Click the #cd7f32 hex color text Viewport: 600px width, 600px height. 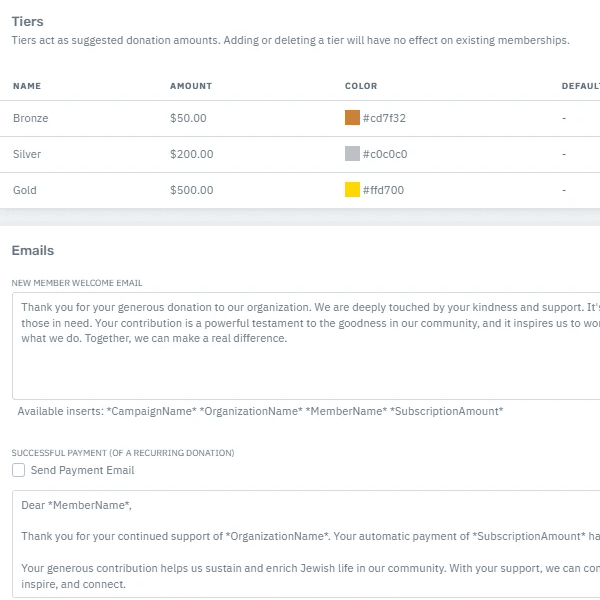tap(384, 118)
